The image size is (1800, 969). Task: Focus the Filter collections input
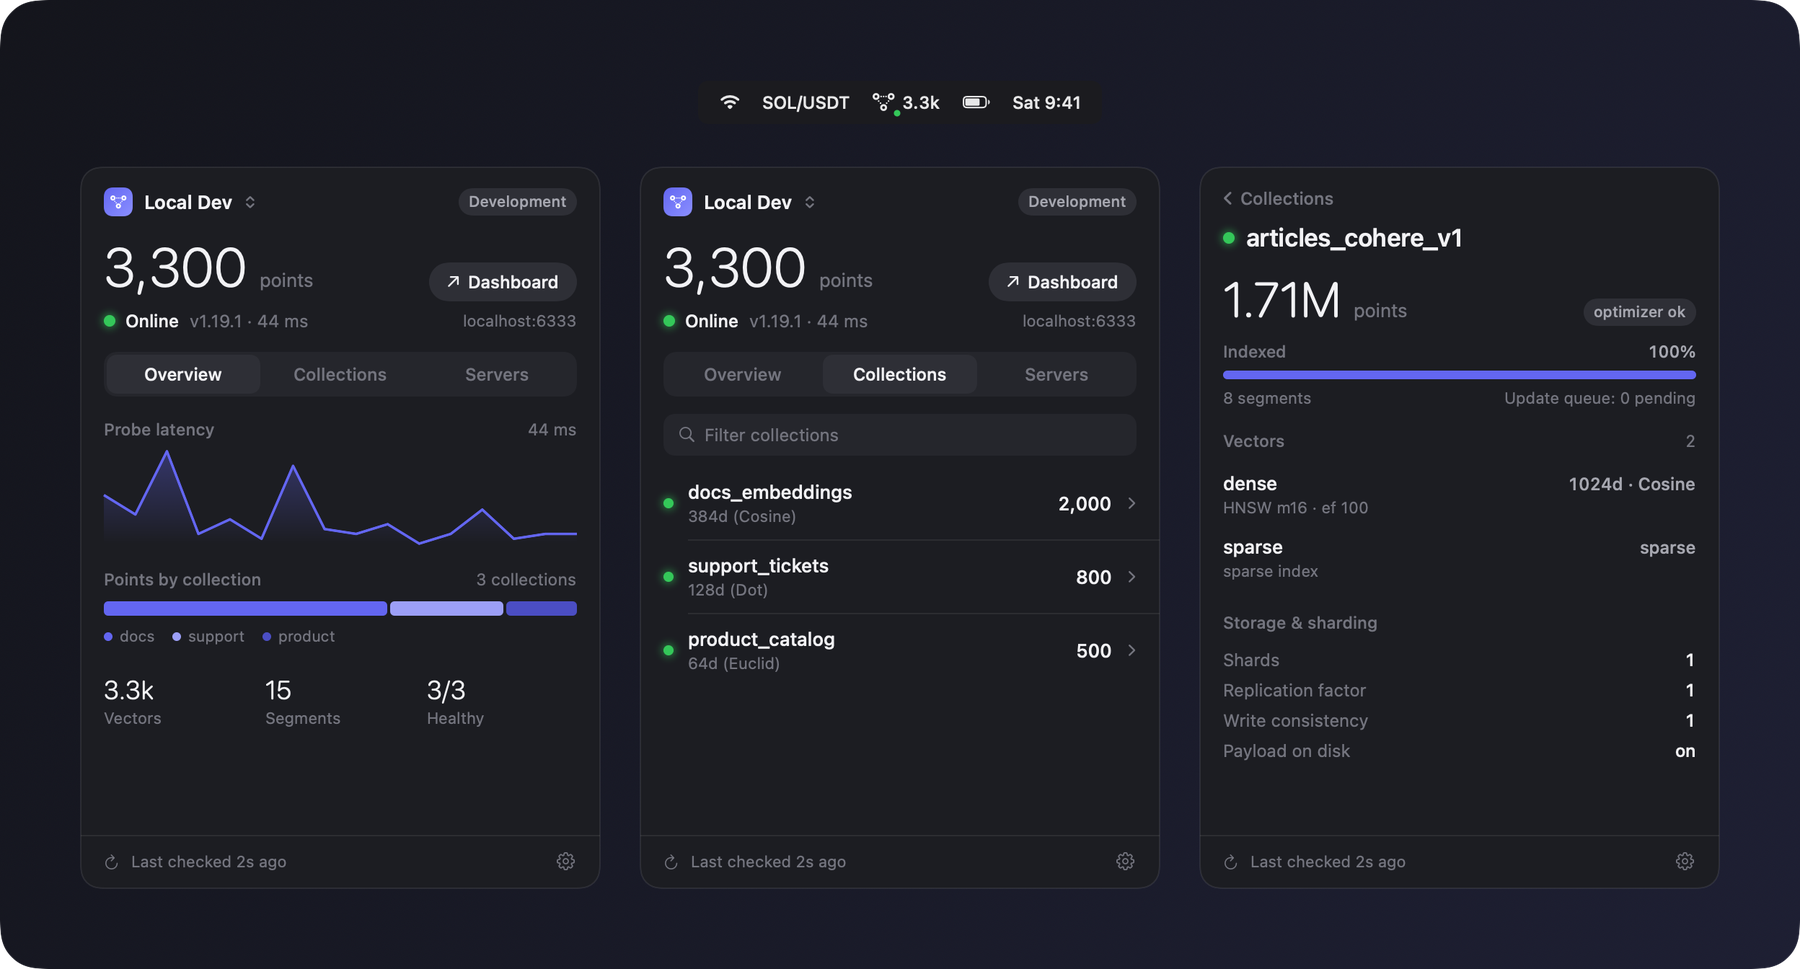click(x=900, y=435)
